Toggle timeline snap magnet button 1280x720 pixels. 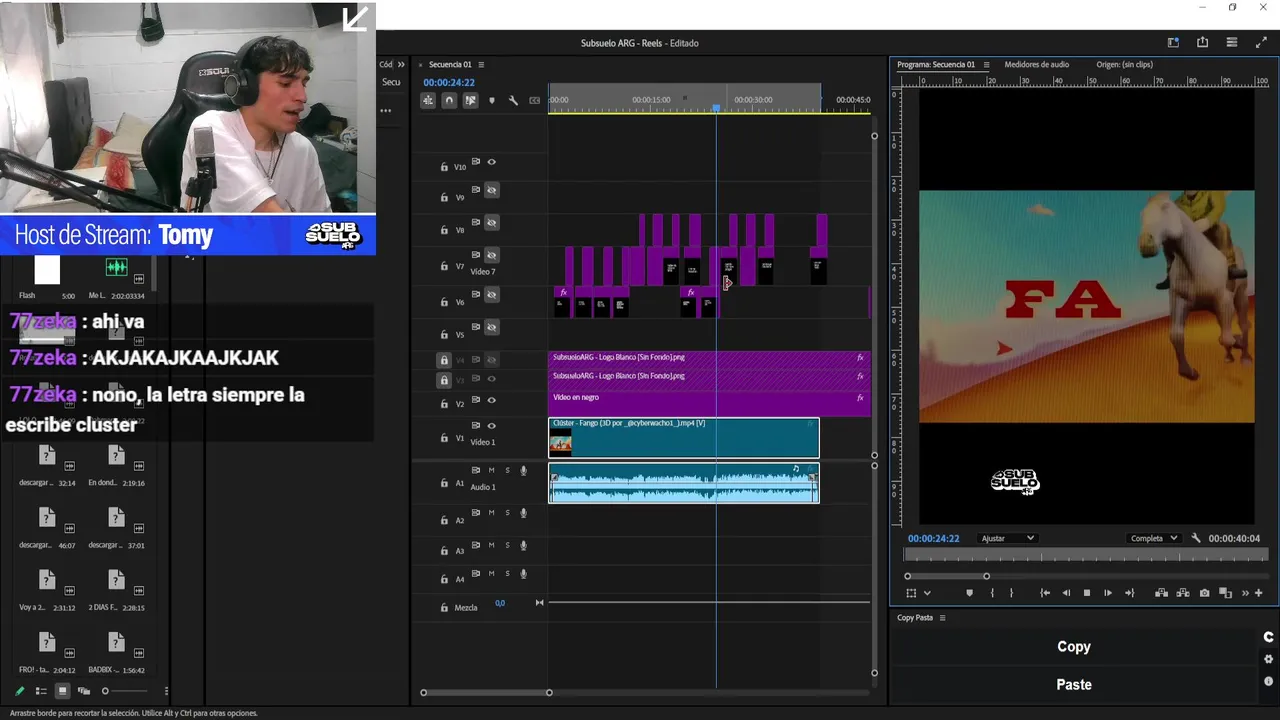[x=449, y=100]
